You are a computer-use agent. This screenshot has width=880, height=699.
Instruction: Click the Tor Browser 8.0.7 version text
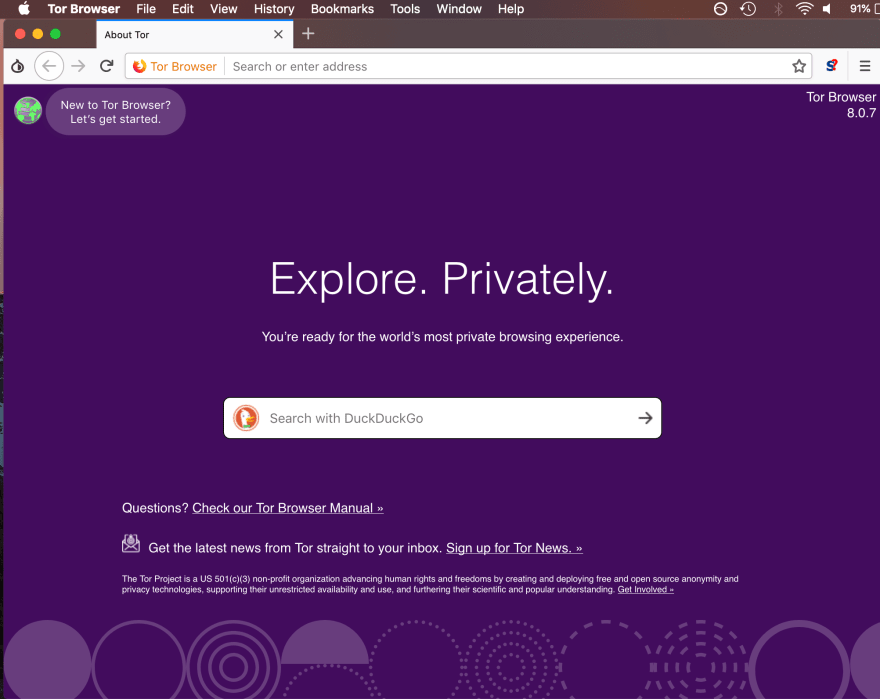(841, 105)
